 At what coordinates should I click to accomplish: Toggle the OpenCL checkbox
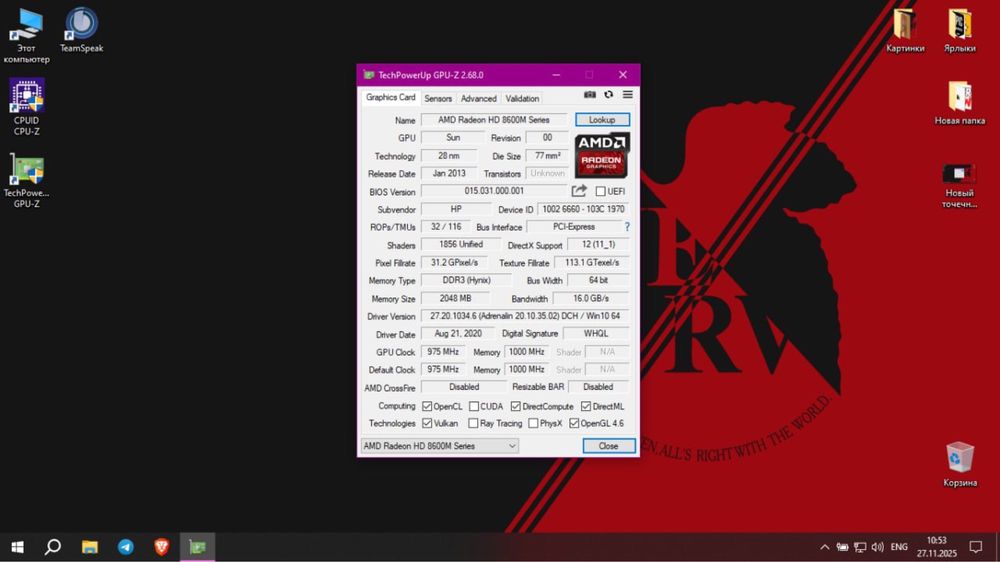(427, 406)
